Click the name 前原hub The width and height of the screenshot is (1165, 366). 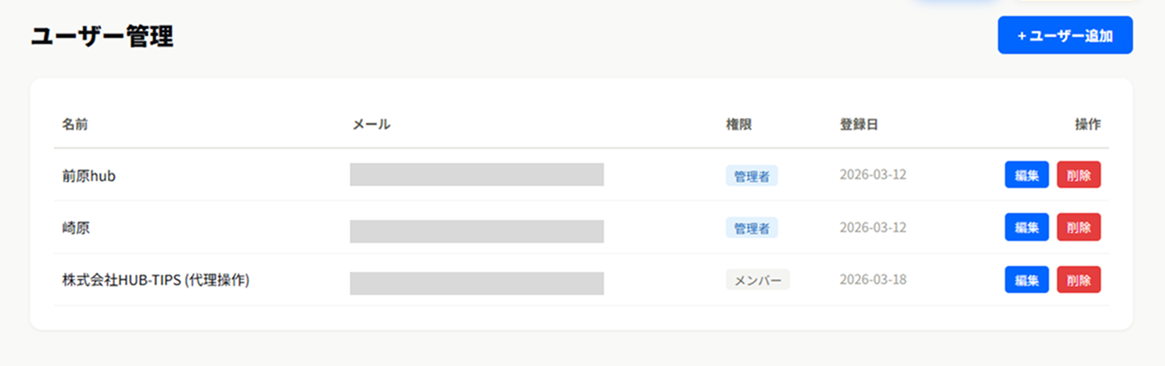(x=88, y=175)
